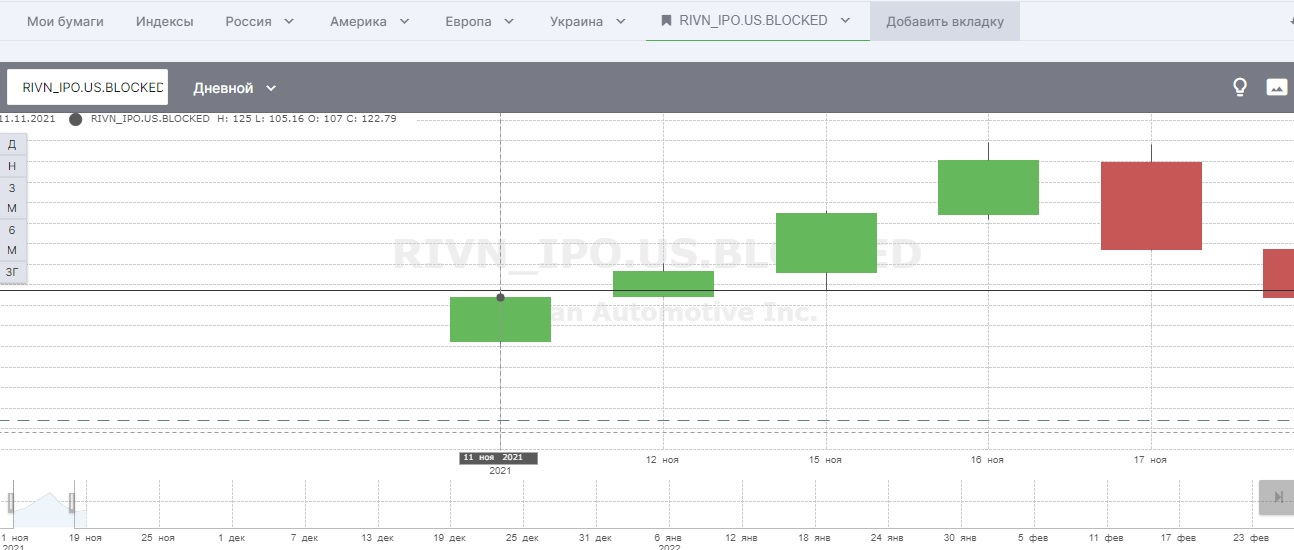Grab the left navigator range handle

(x=11, y=502)
